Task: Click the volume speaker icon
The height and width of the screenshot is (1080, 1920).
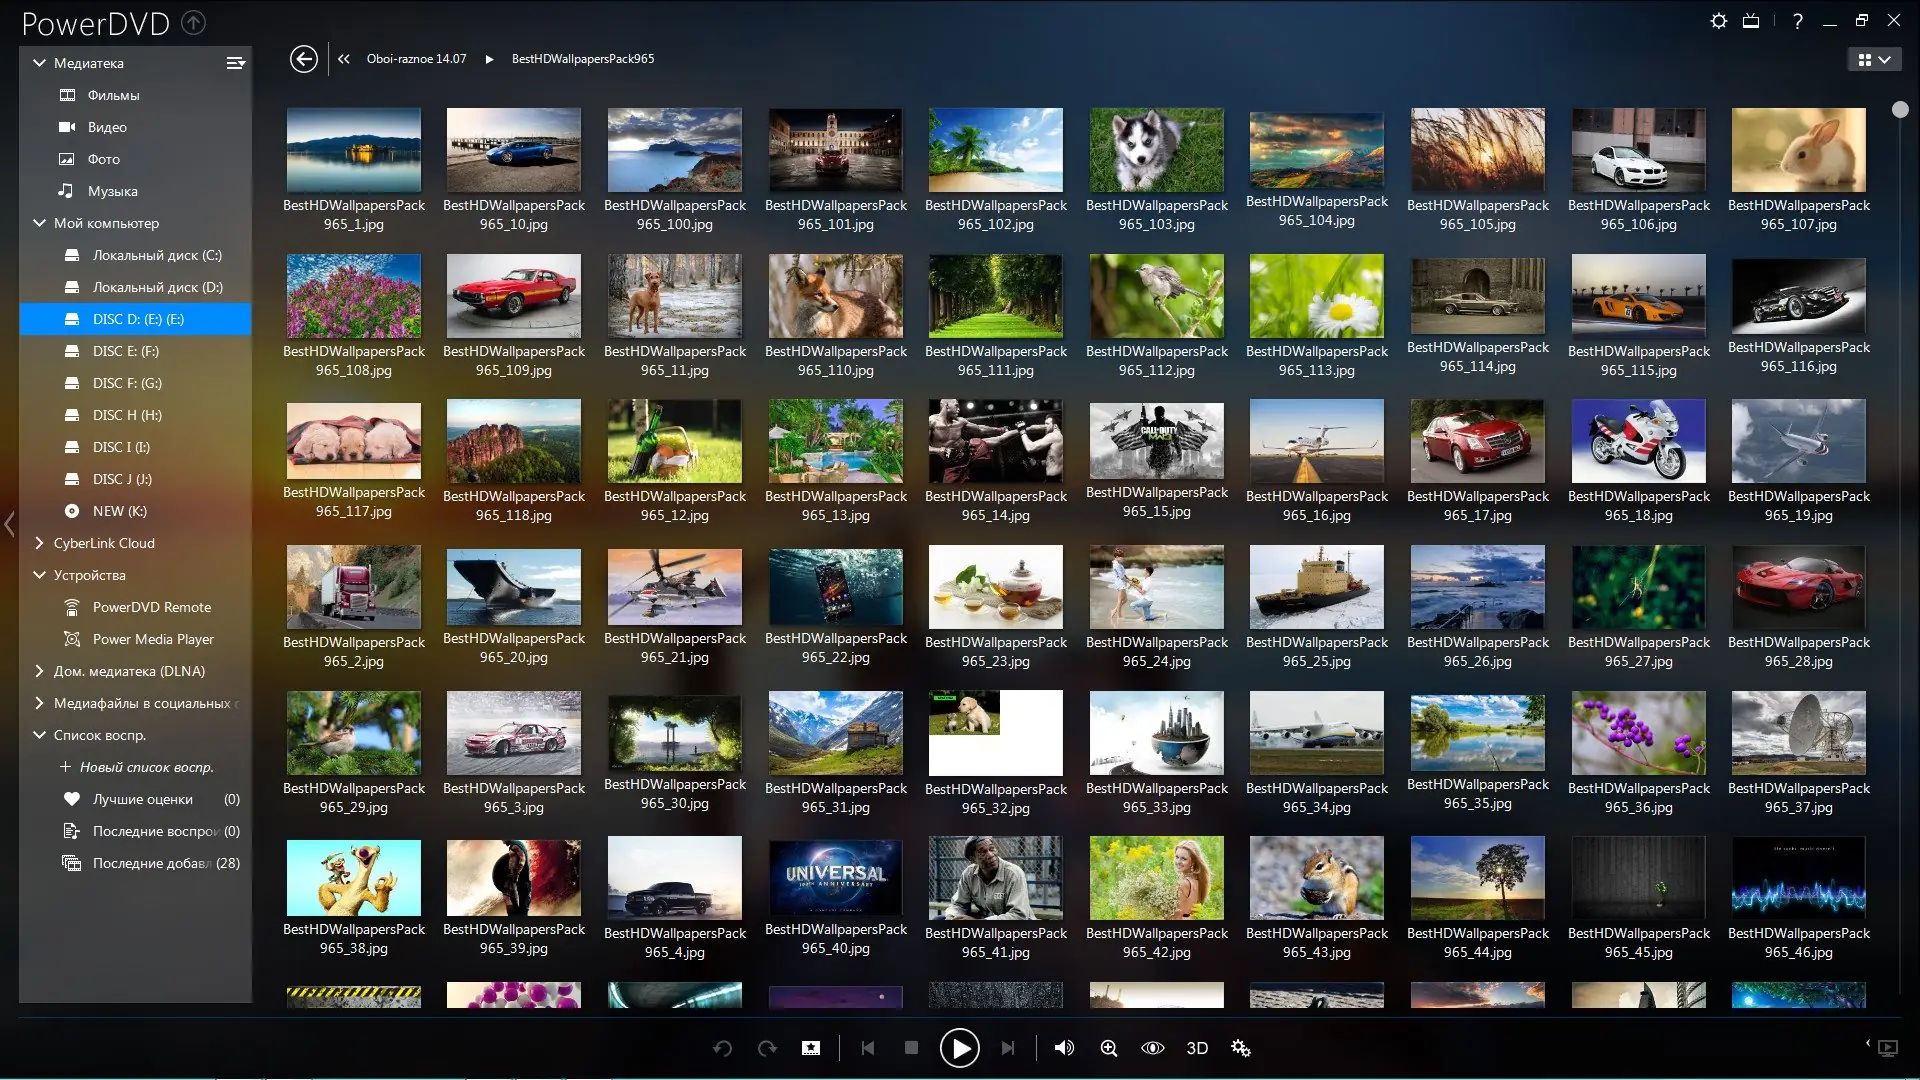Action: pyautogui.click(x=1064, y=1048)
